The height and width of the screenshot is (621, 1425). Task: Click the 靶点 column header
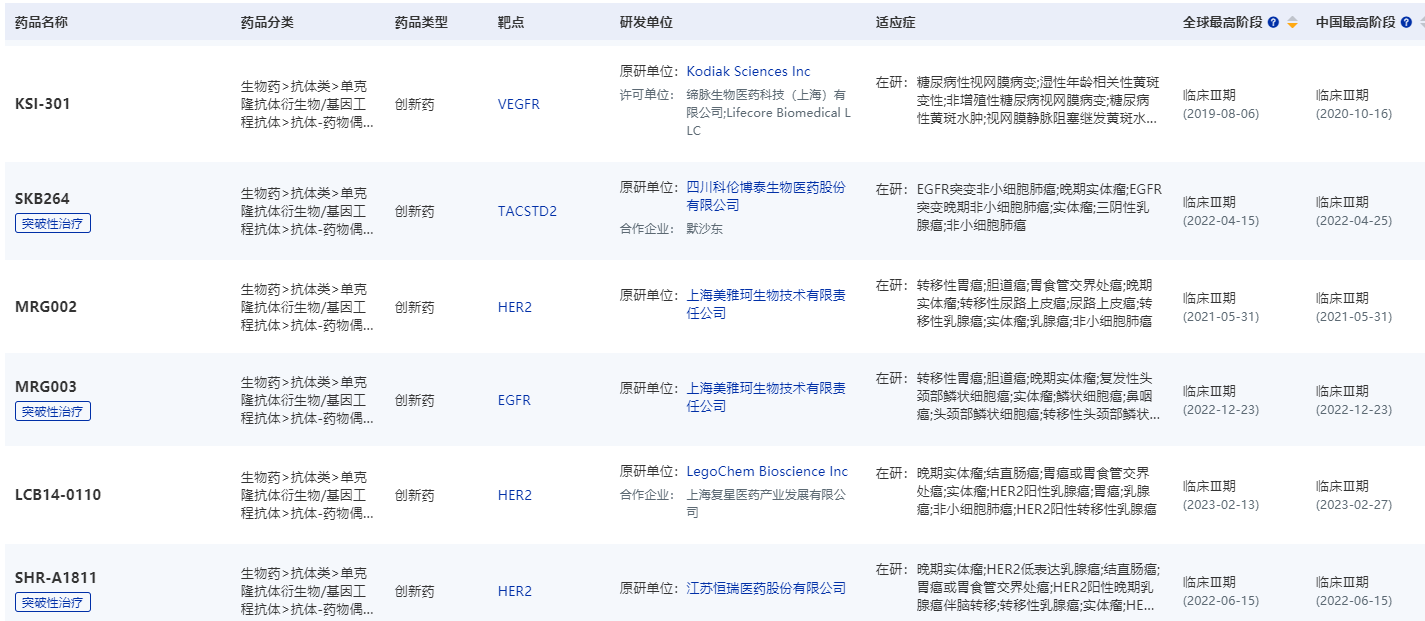pyautogui.click(x=511, y=22)
